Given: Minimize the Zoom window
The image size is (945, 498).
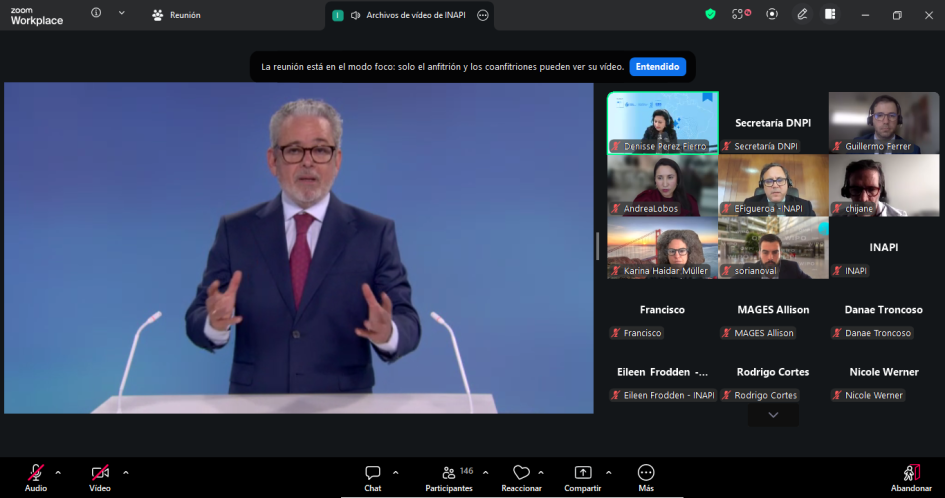Looking at the screenshot, I should 865,15.
